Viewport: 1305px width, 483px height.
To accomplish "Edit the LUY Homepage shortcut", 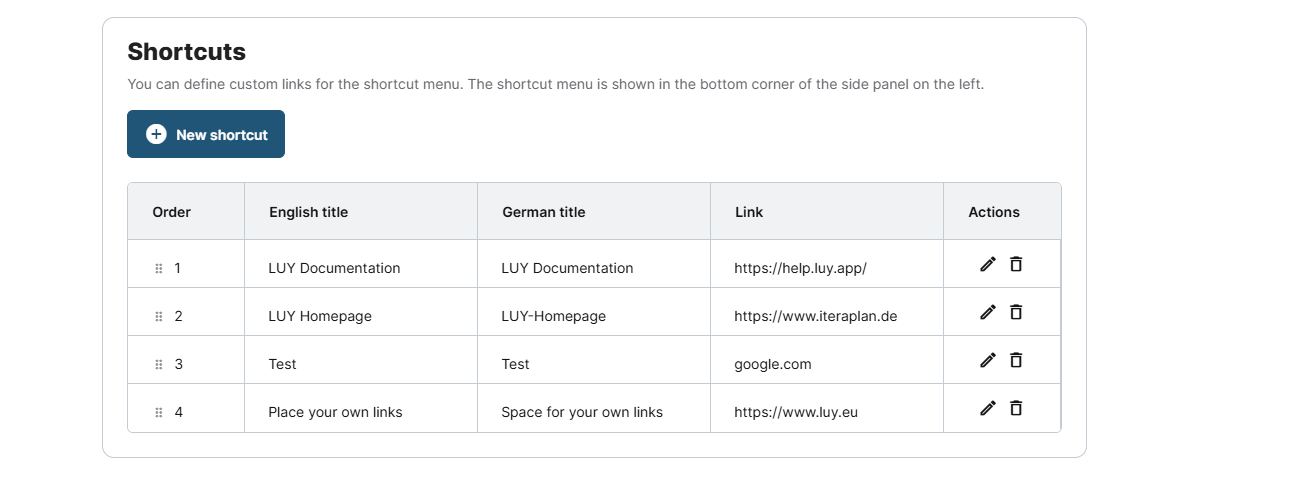I will [x=988, y=312].
